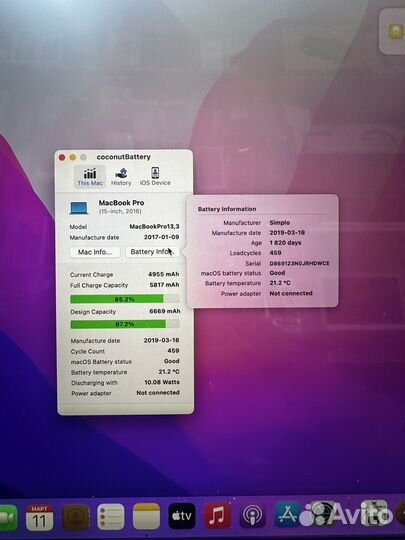Select Design Capacity value 6669 mAh
The width and height of the screenshot is (405, 540).
[165, 311]
